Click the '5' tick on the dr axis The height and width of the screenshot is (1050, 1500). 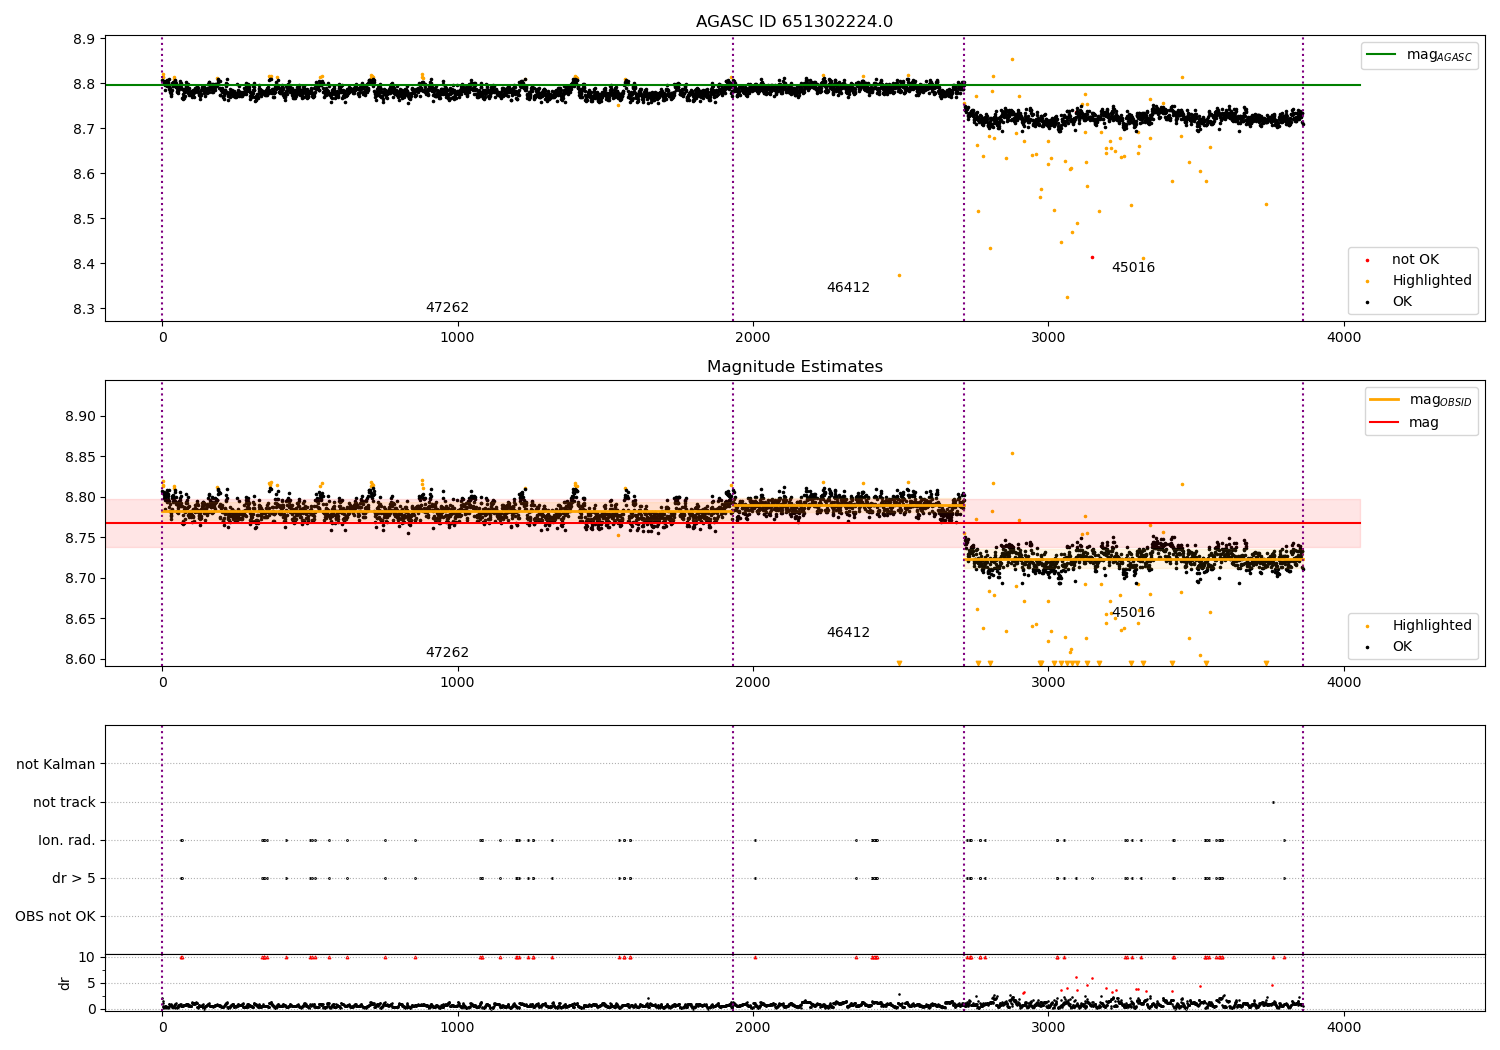point(91,983)
